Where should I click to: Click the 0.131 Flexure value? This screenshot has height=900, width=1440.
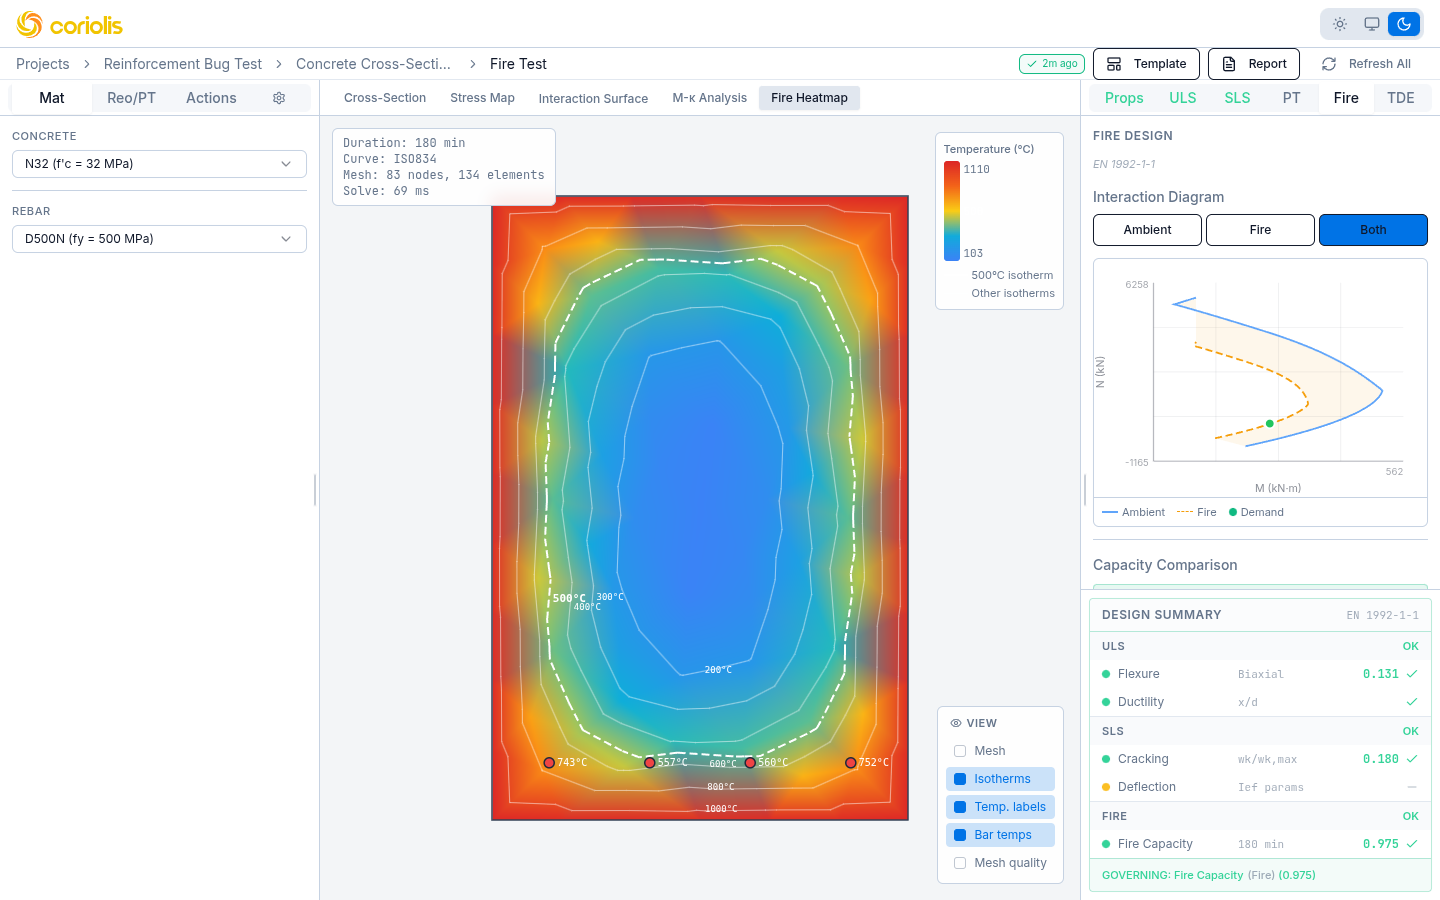tap(1381, 674)
